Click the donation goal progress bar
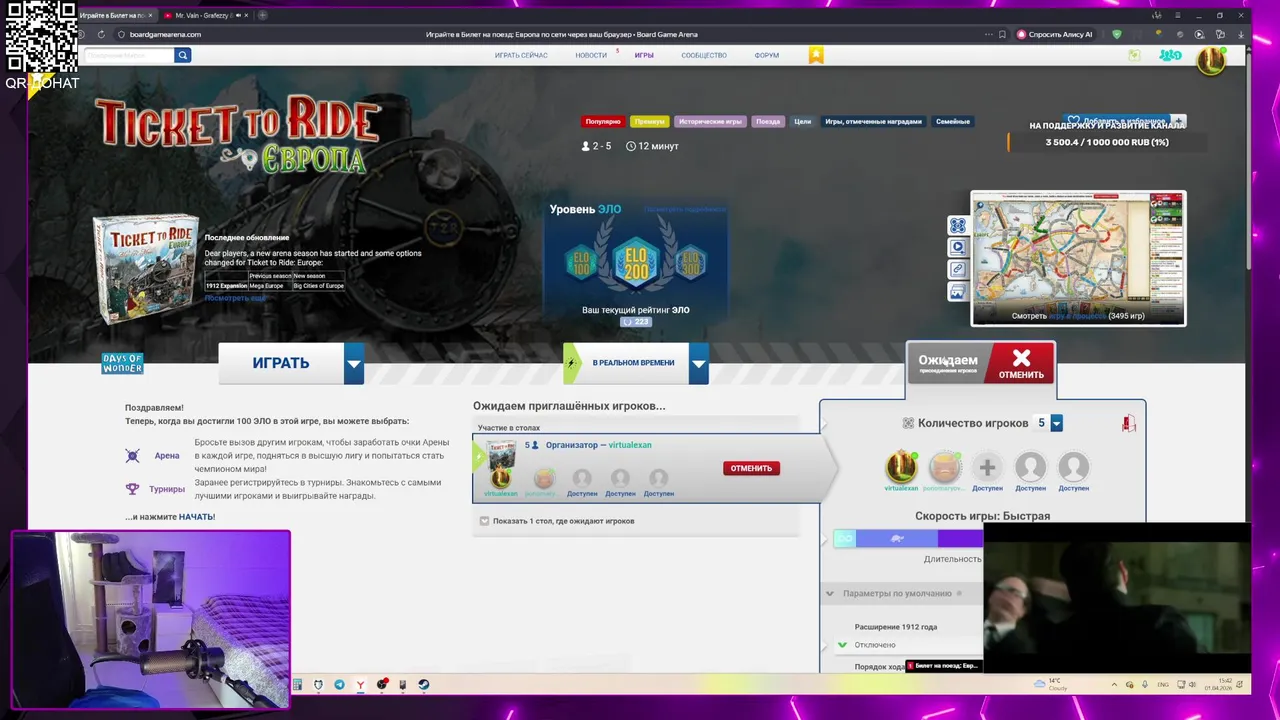Image resolution: width=1280 pixels, height=720 pixels. coord(1107,142)
